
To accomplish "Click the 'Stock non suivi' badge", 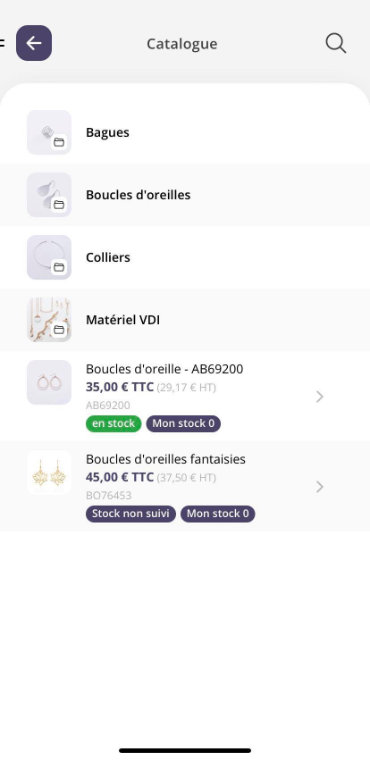I will click(131, 514).
